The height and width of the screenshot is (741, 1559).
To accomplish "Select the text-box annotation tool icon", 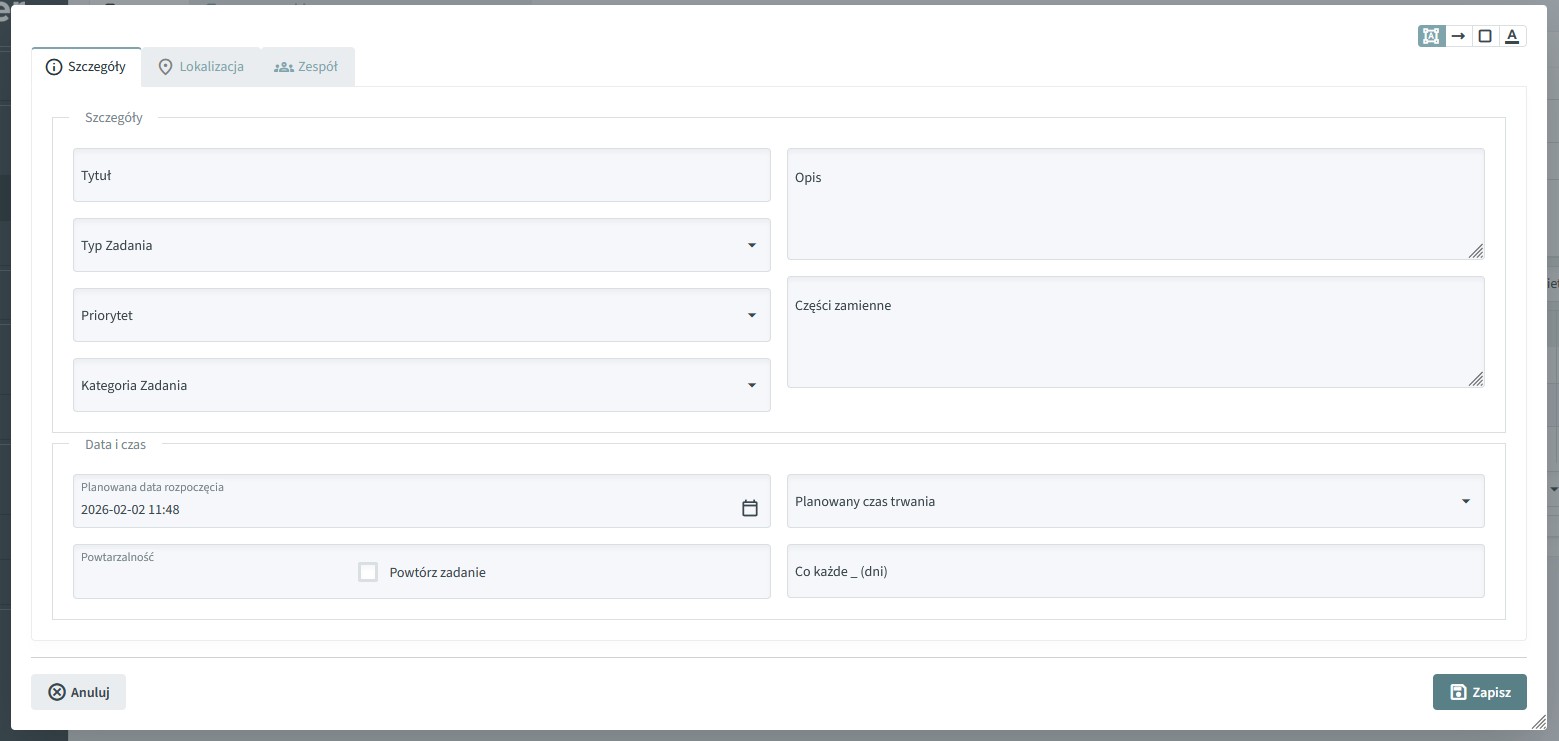I will click(1431, 36).
